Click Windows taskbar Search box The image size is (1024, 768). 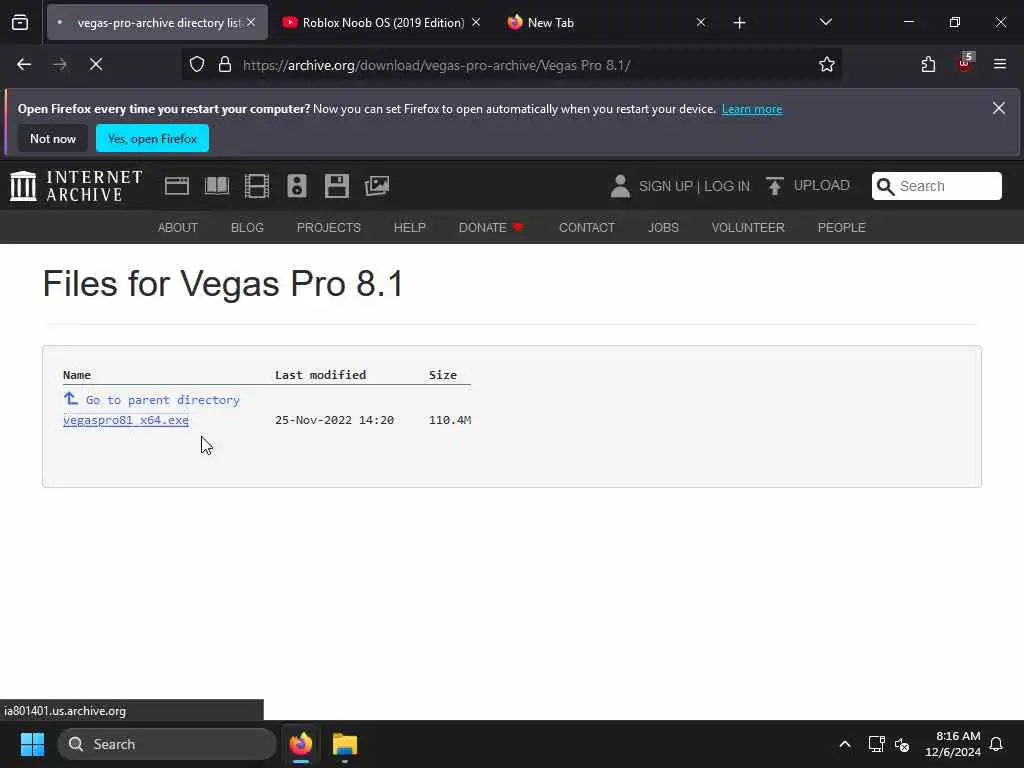(167, 744)
